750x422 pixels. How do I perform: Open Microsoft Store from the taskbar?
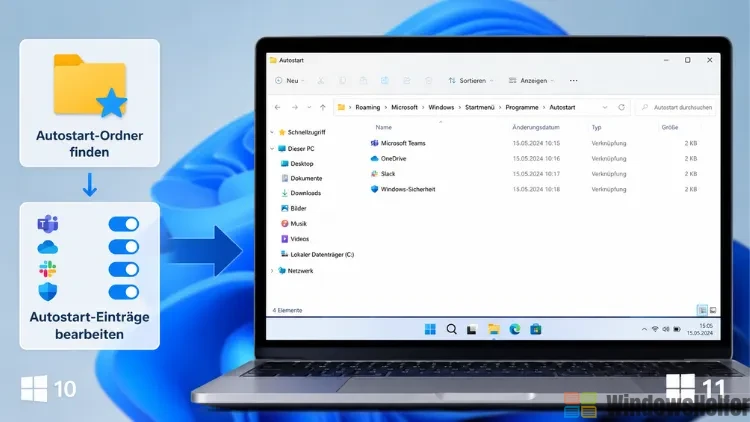[536, 329]
